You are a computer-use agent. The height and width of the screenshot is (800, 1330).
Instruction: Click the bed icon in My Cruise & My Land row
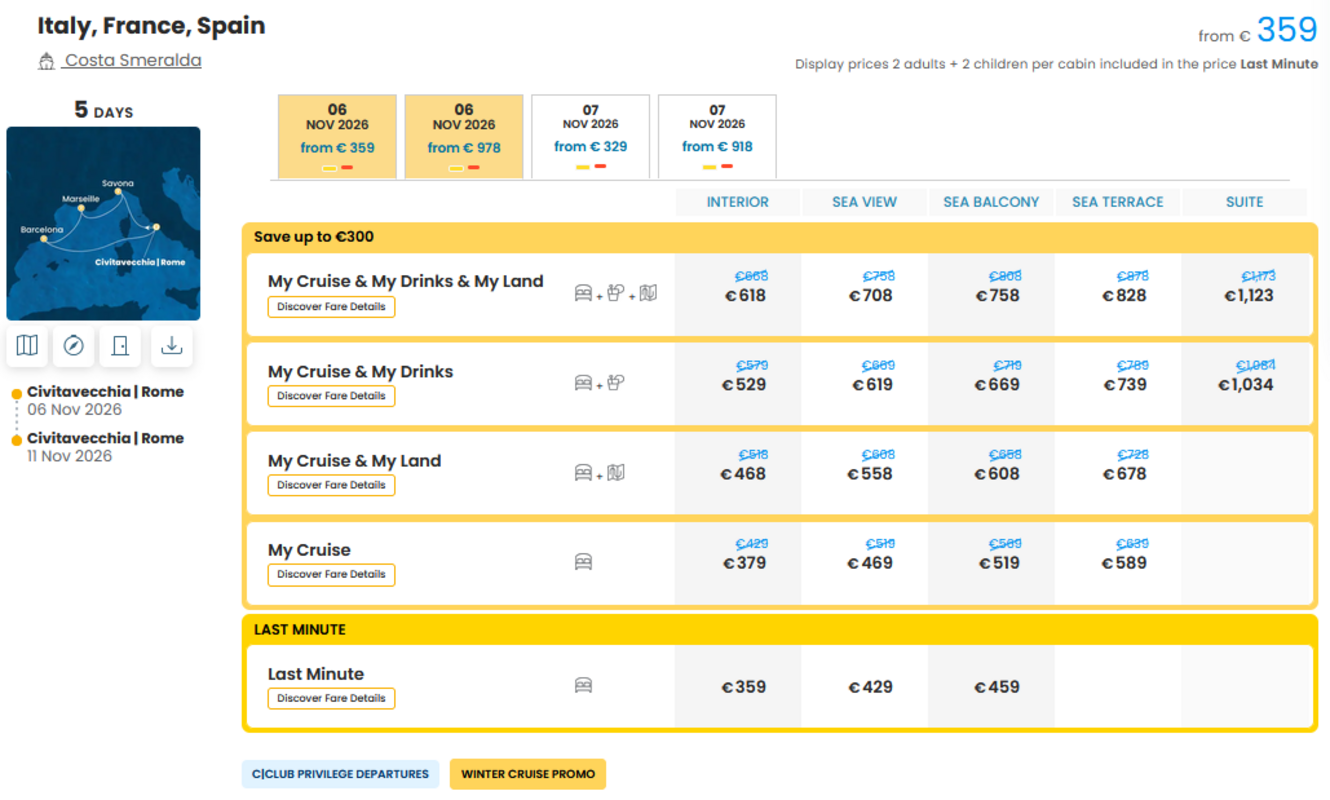point(583,473)
